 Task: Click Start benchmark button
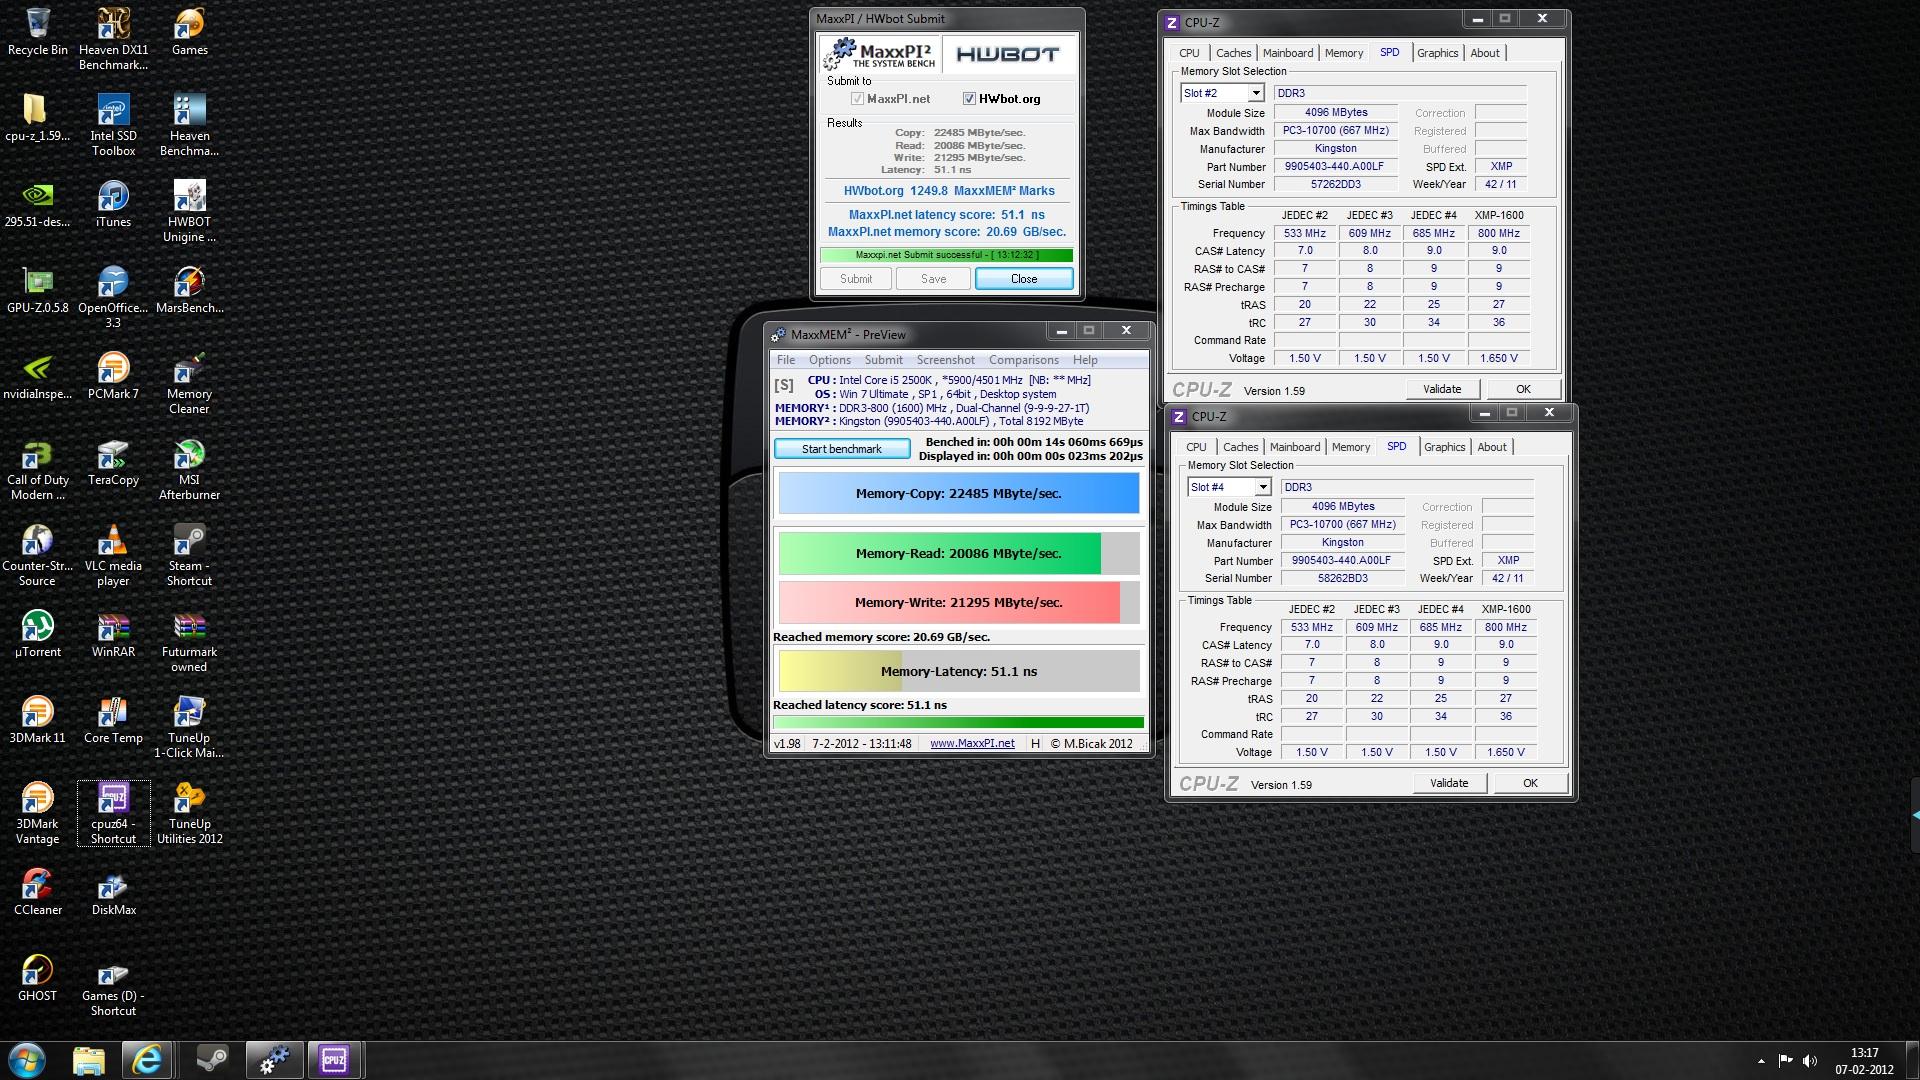tap(842, 449)
